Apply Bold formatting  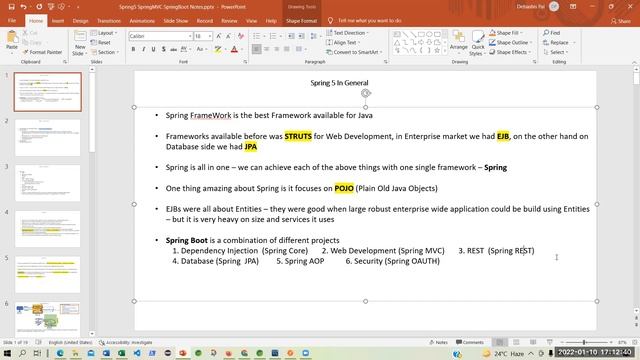click(133, 49)
